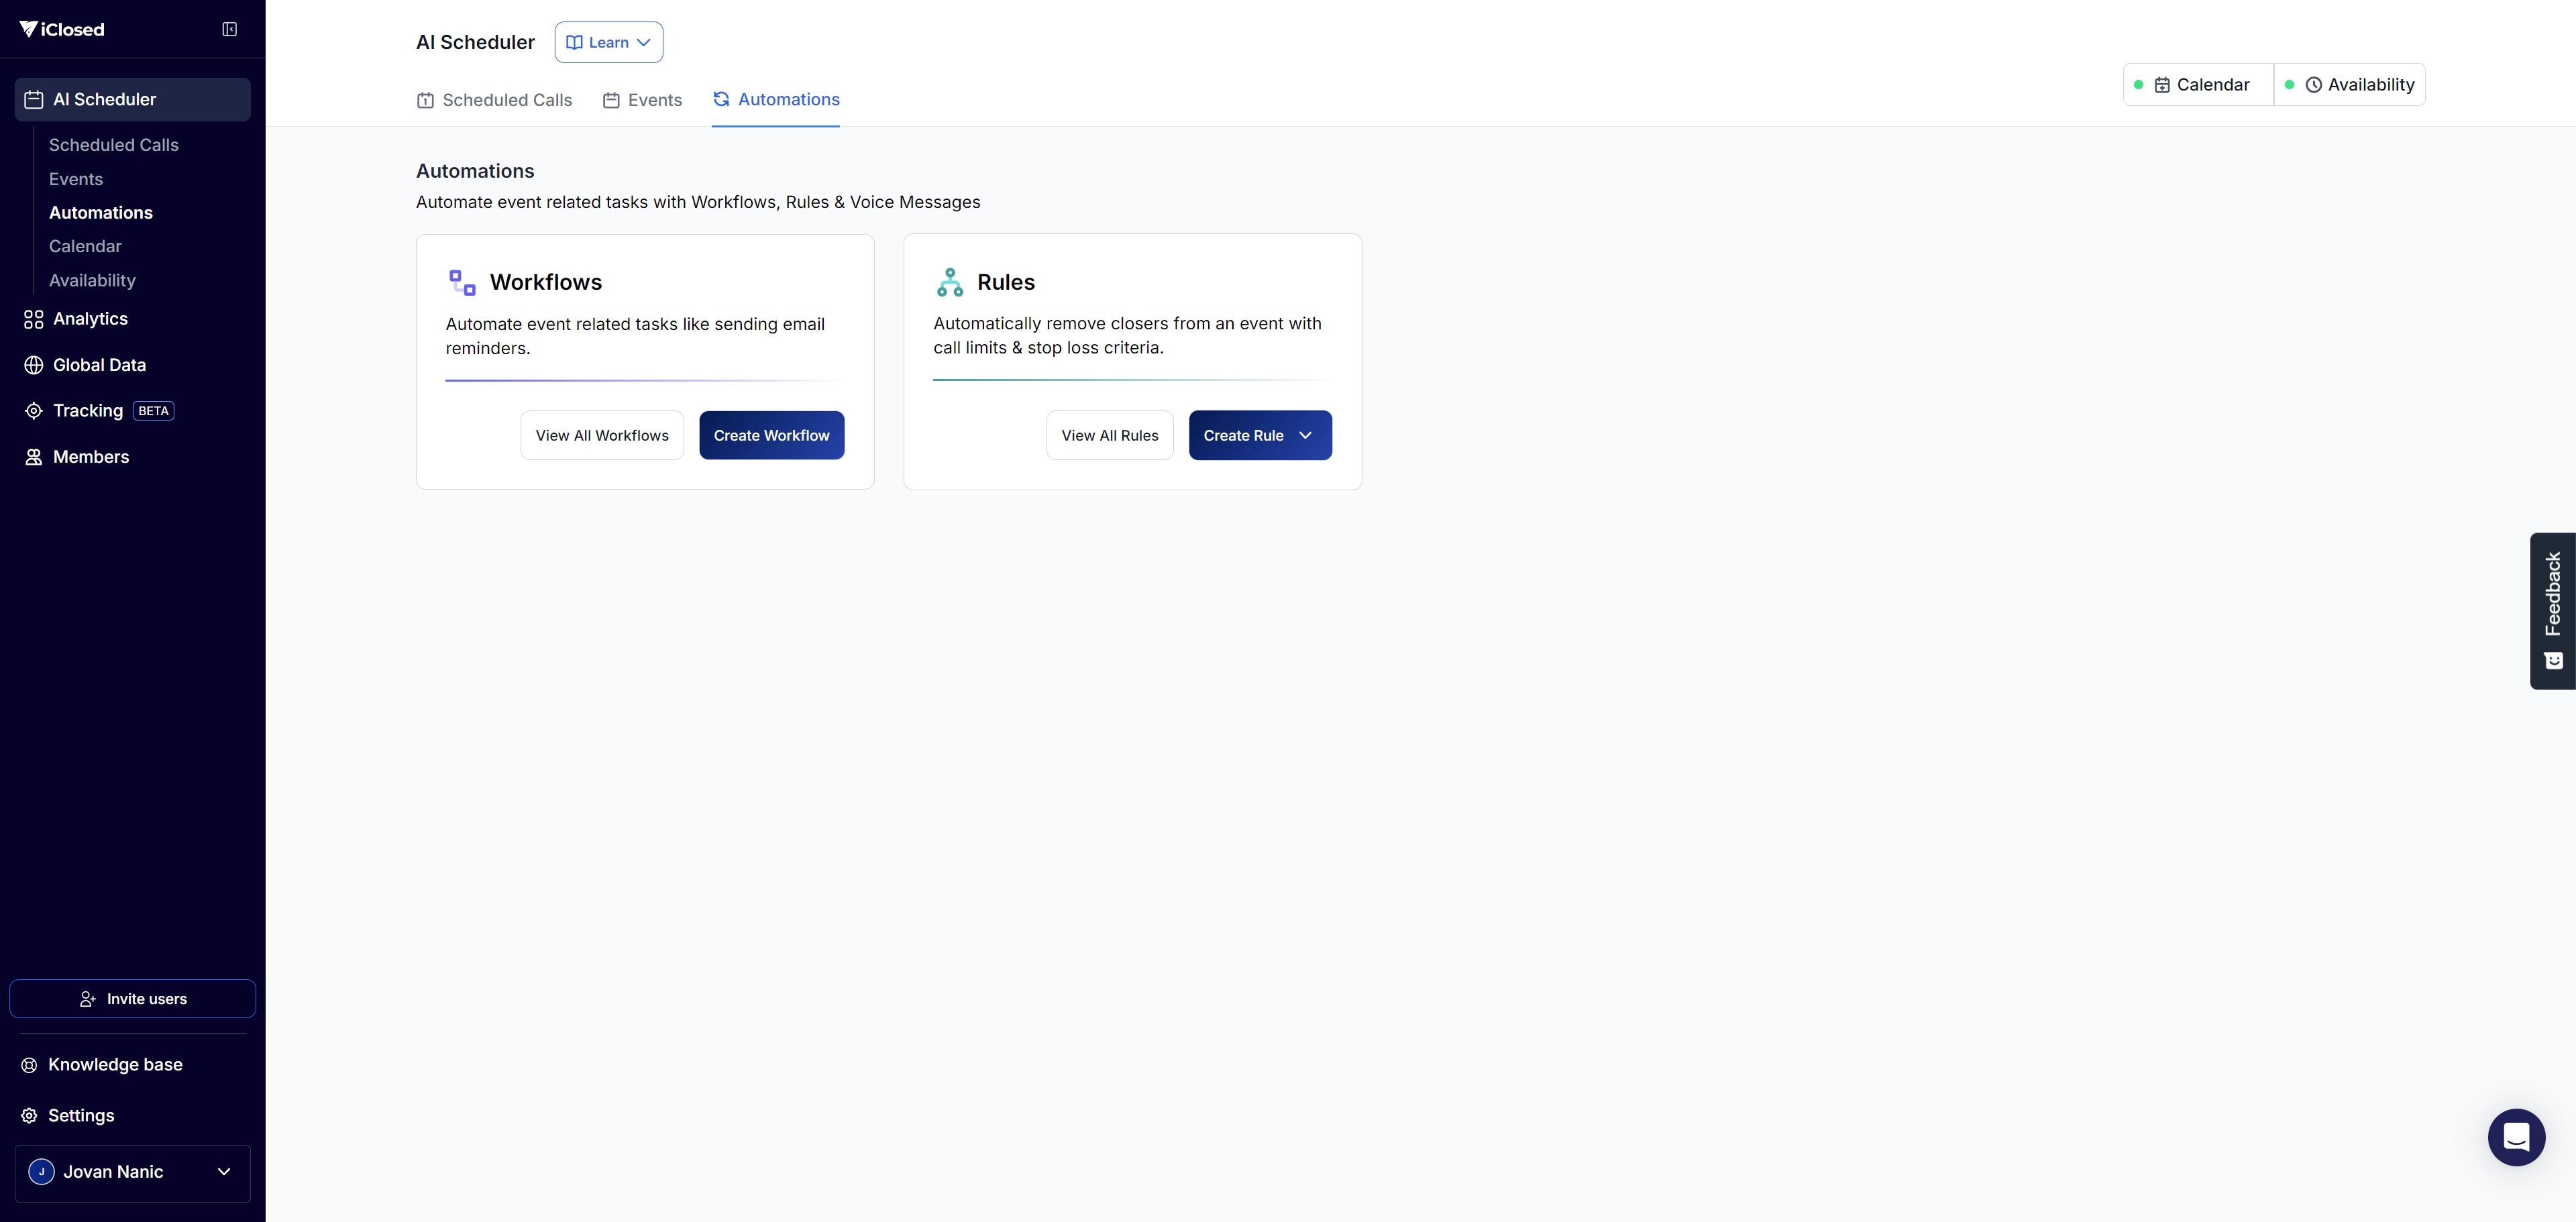Open Analytics from the sidebar
Image resolution: width=2576 pixels, height=1222 pixels.
(x=90, y=319)
